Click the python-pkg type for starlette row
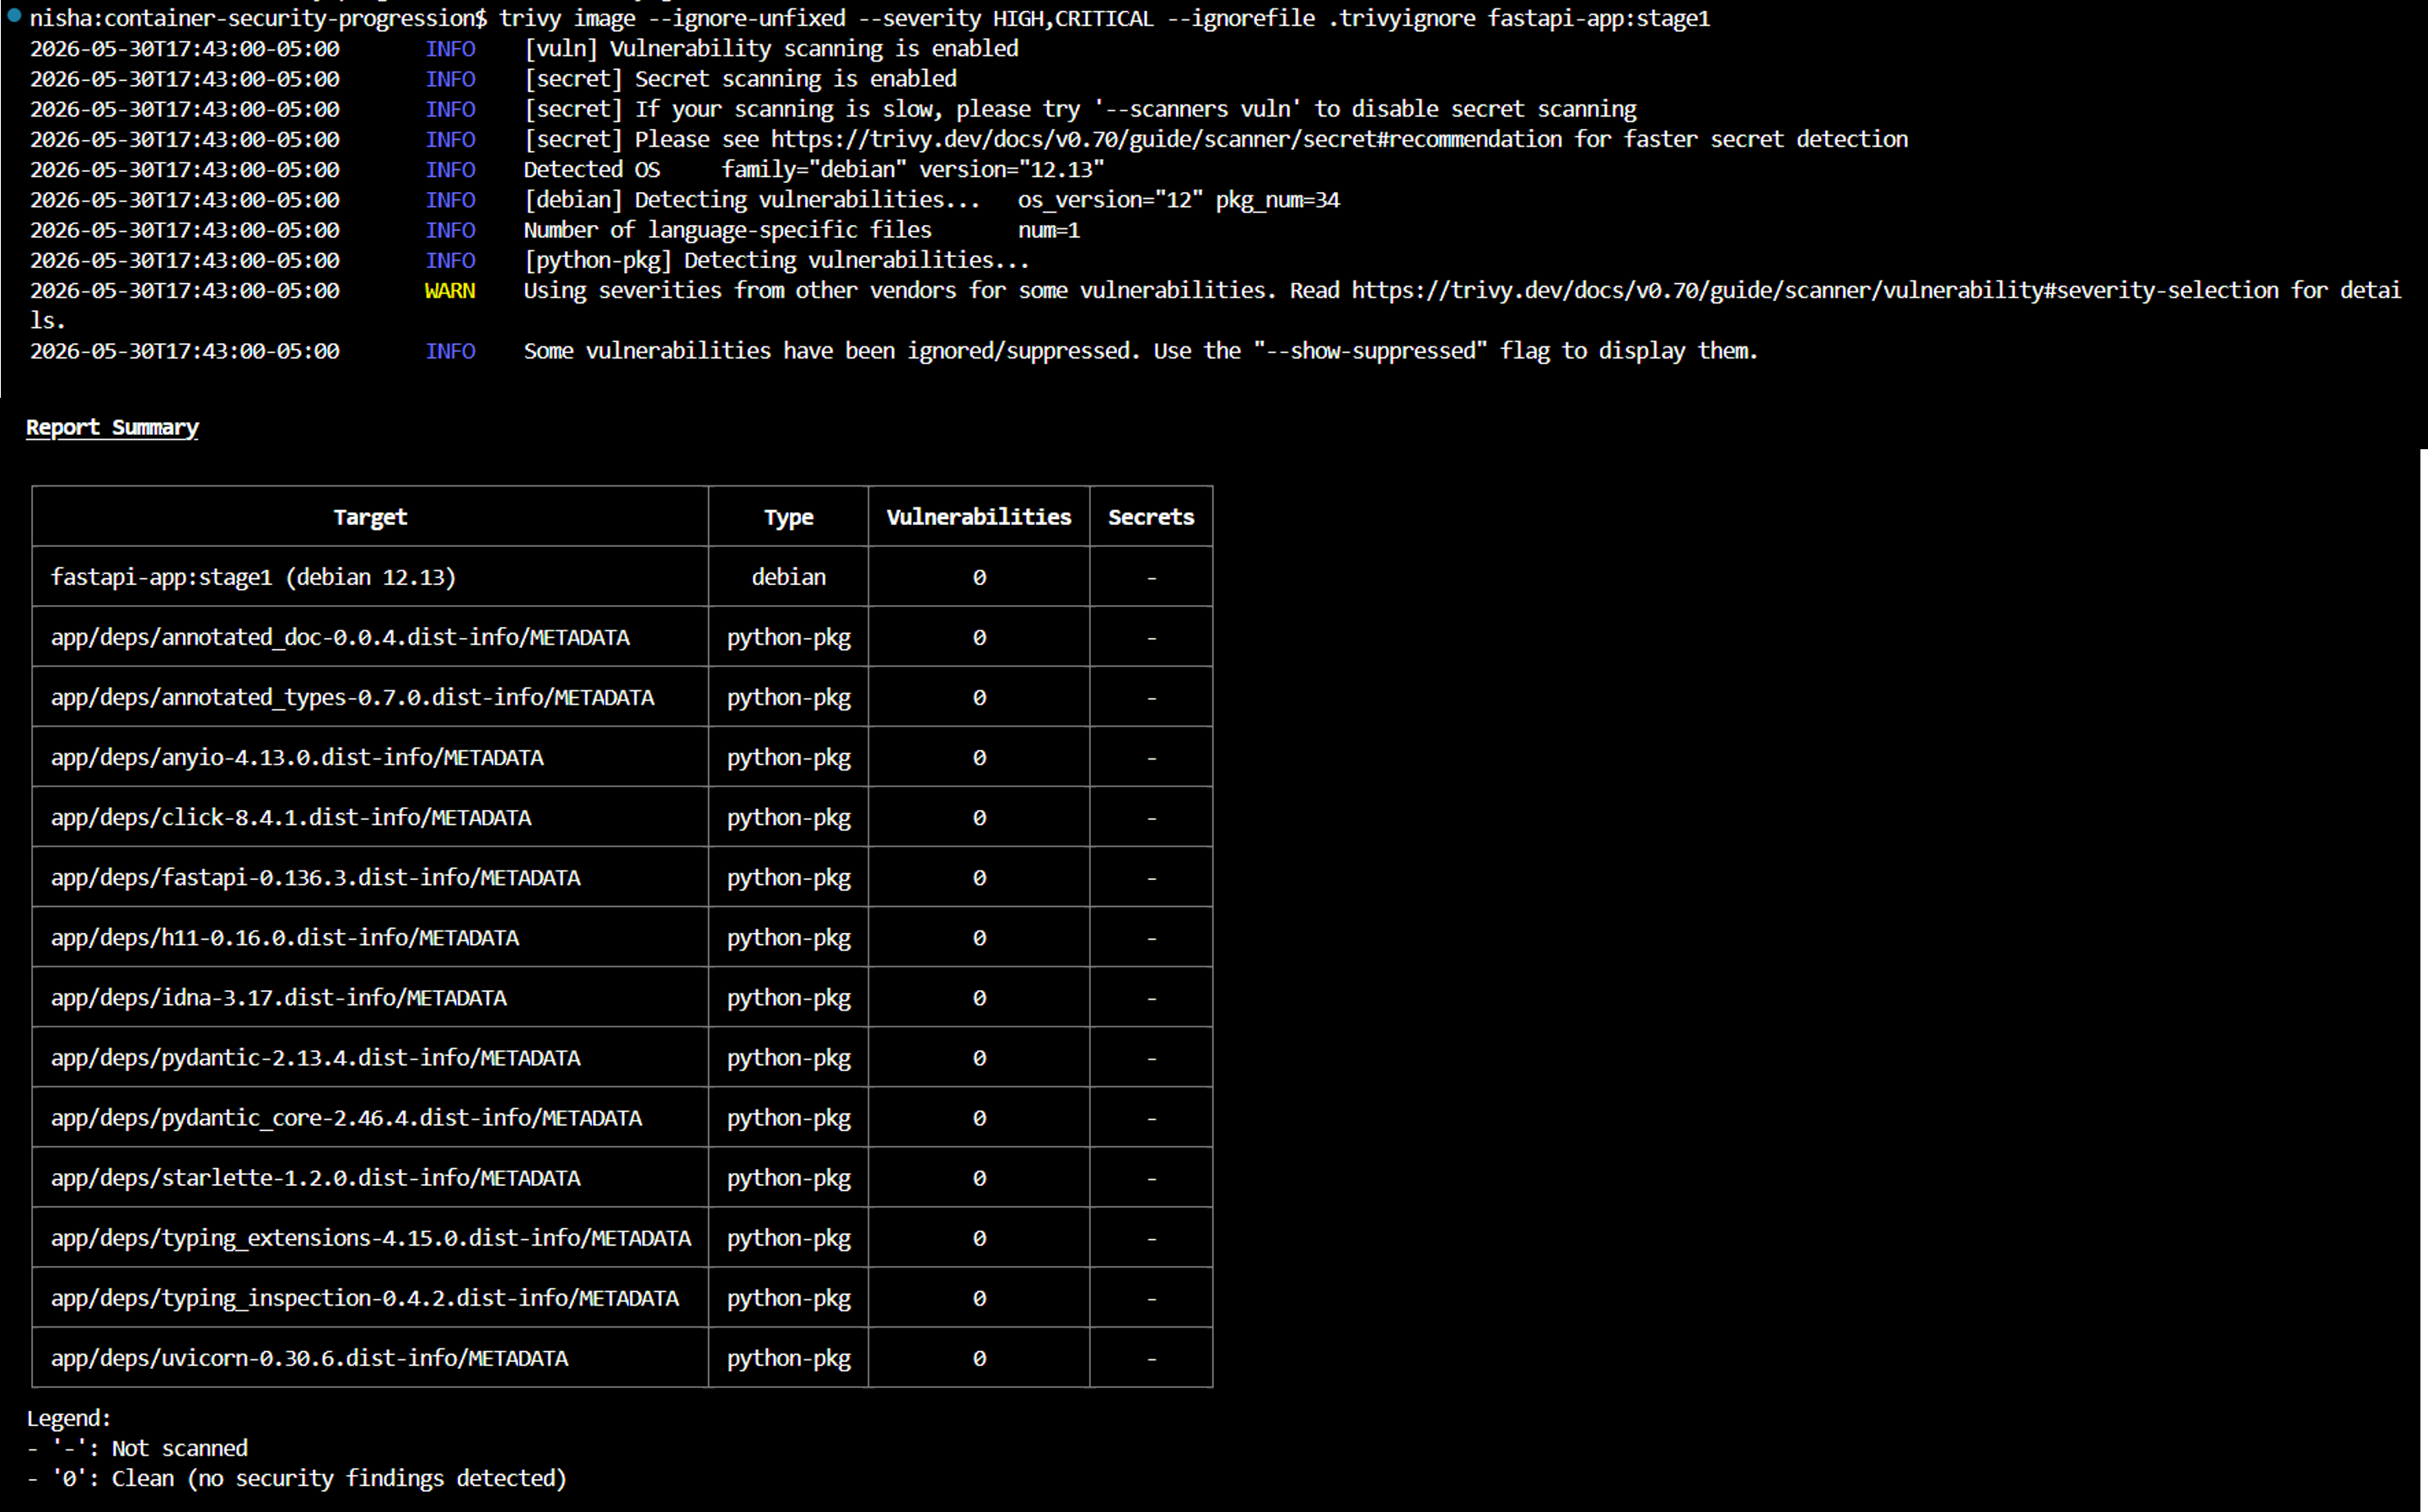This screenshot has width=2428, height=1512. pos(788,1178)
